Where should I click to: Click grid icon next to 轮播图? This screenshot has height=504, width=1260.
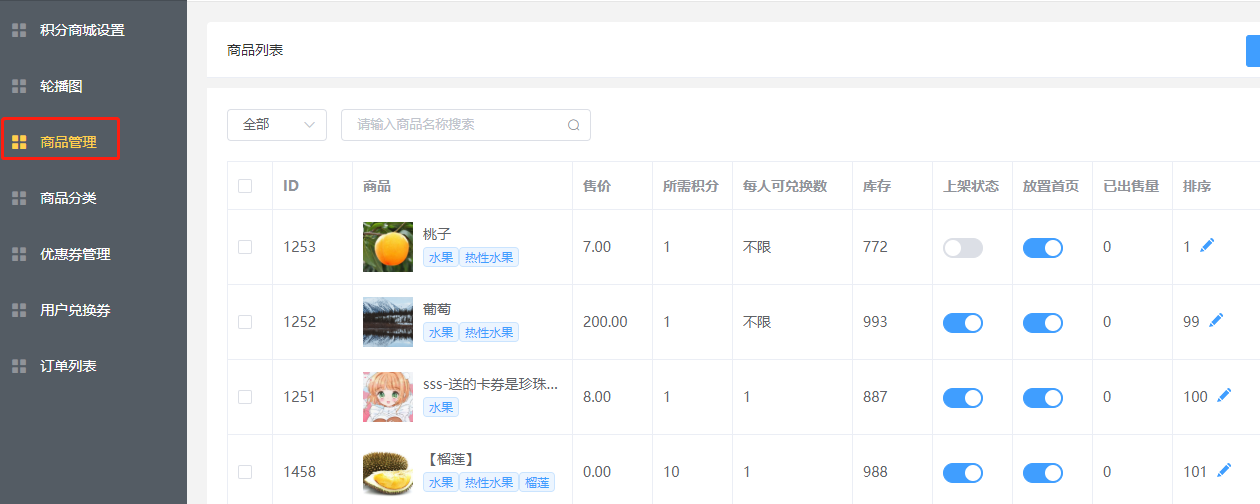(18, 86)
